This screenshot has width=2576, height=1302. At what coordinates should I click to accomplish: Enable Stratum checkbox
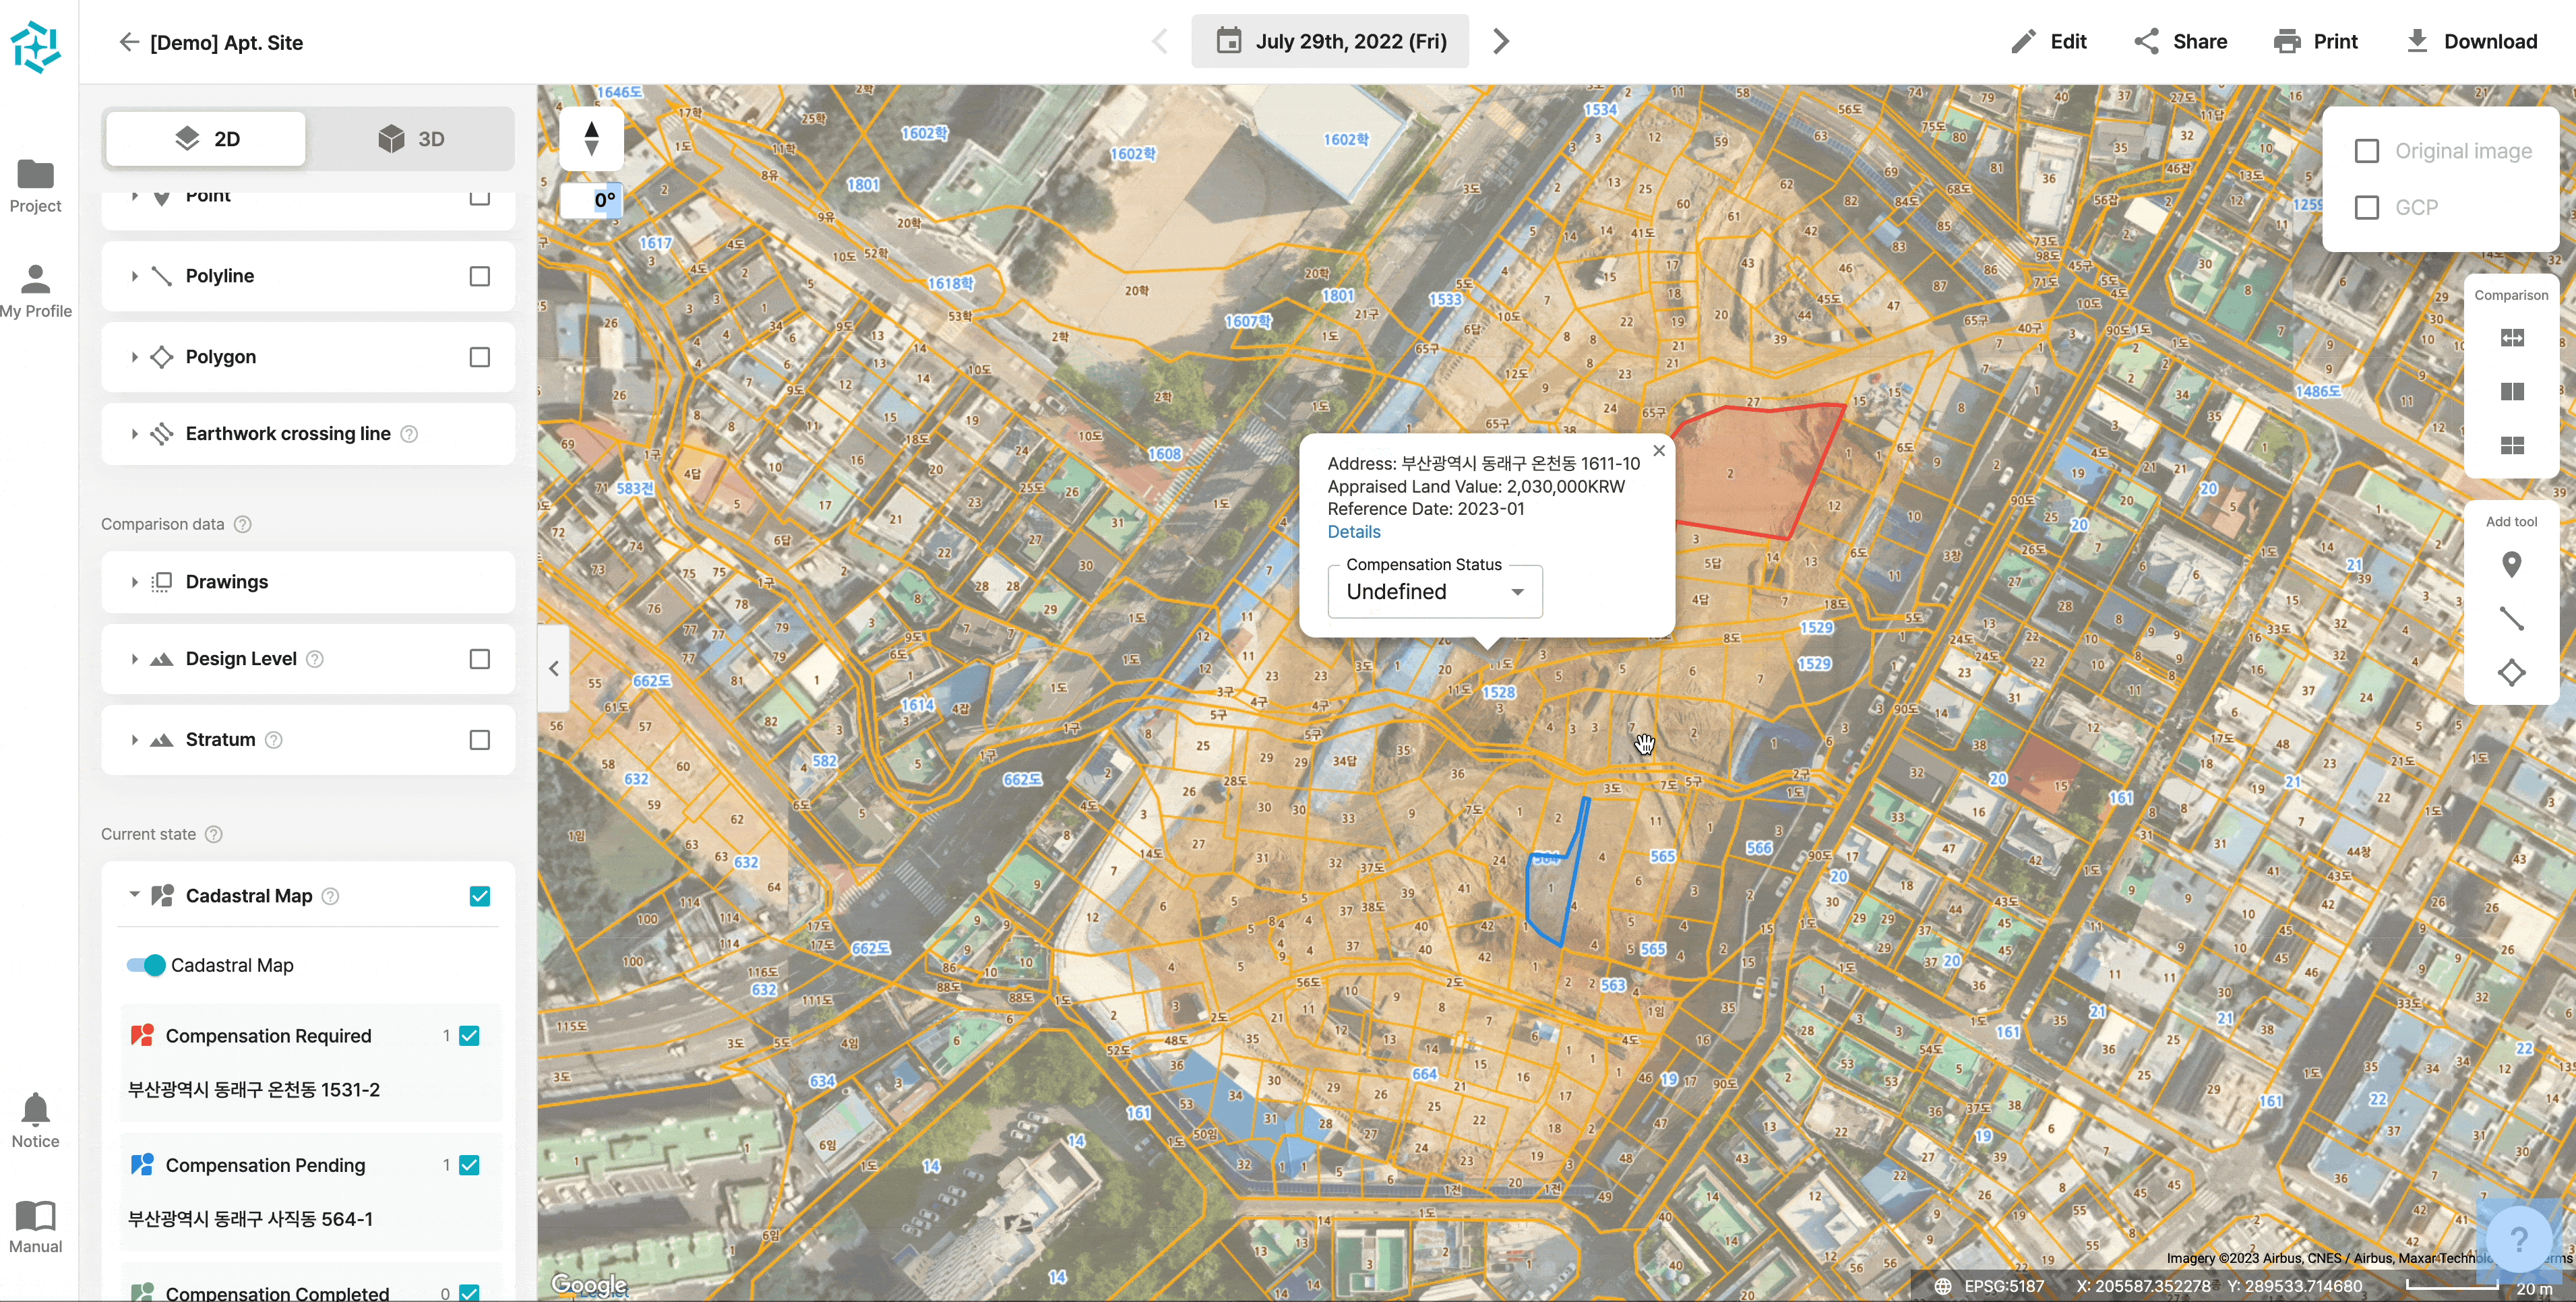click(480, 740)
